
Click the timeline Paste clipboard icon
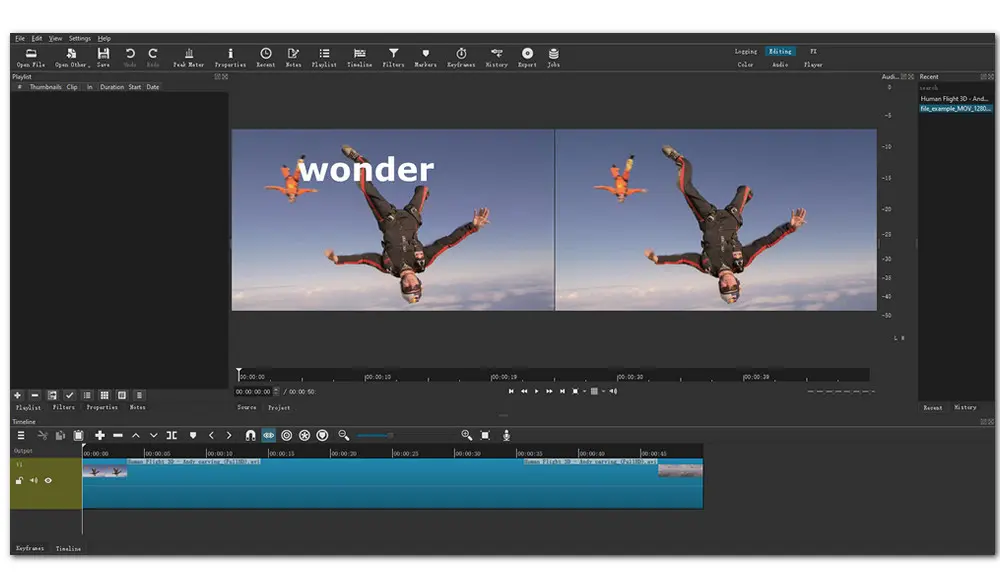pyautogui.click(x=78, y=435)
